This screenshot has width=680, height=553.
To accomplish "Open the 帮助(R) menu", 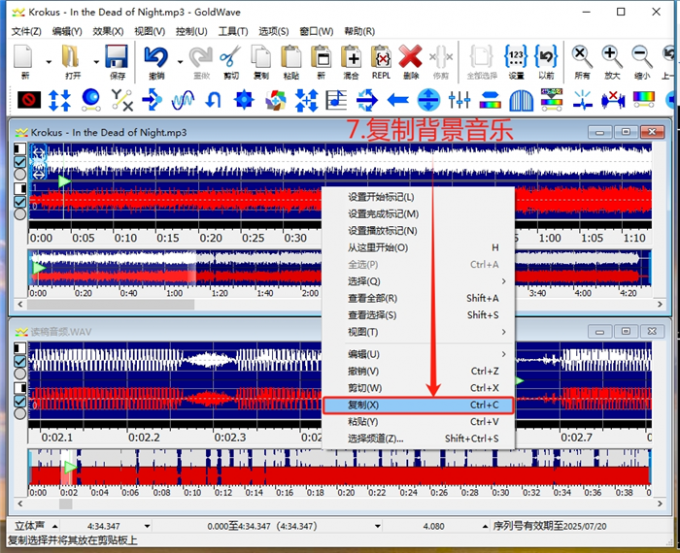I will [360, 31].
